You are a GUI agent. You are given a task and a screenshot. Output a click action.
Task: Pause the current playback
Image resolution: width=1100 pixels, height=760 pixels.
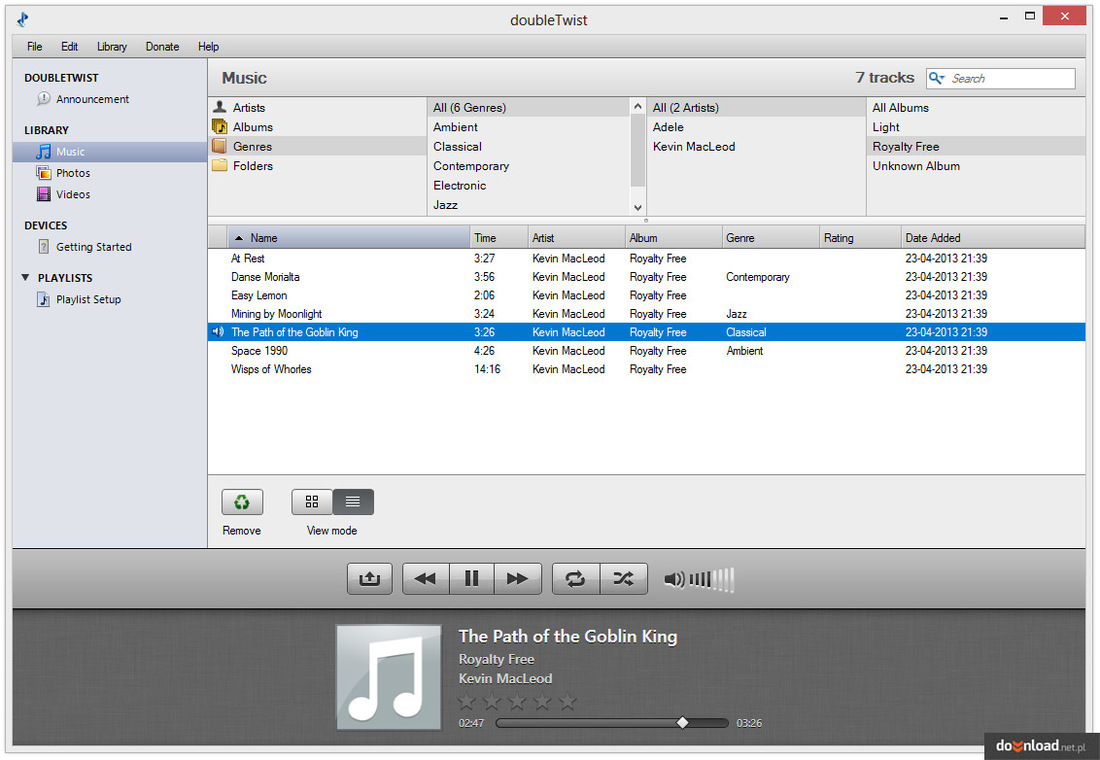pos(471,579)
